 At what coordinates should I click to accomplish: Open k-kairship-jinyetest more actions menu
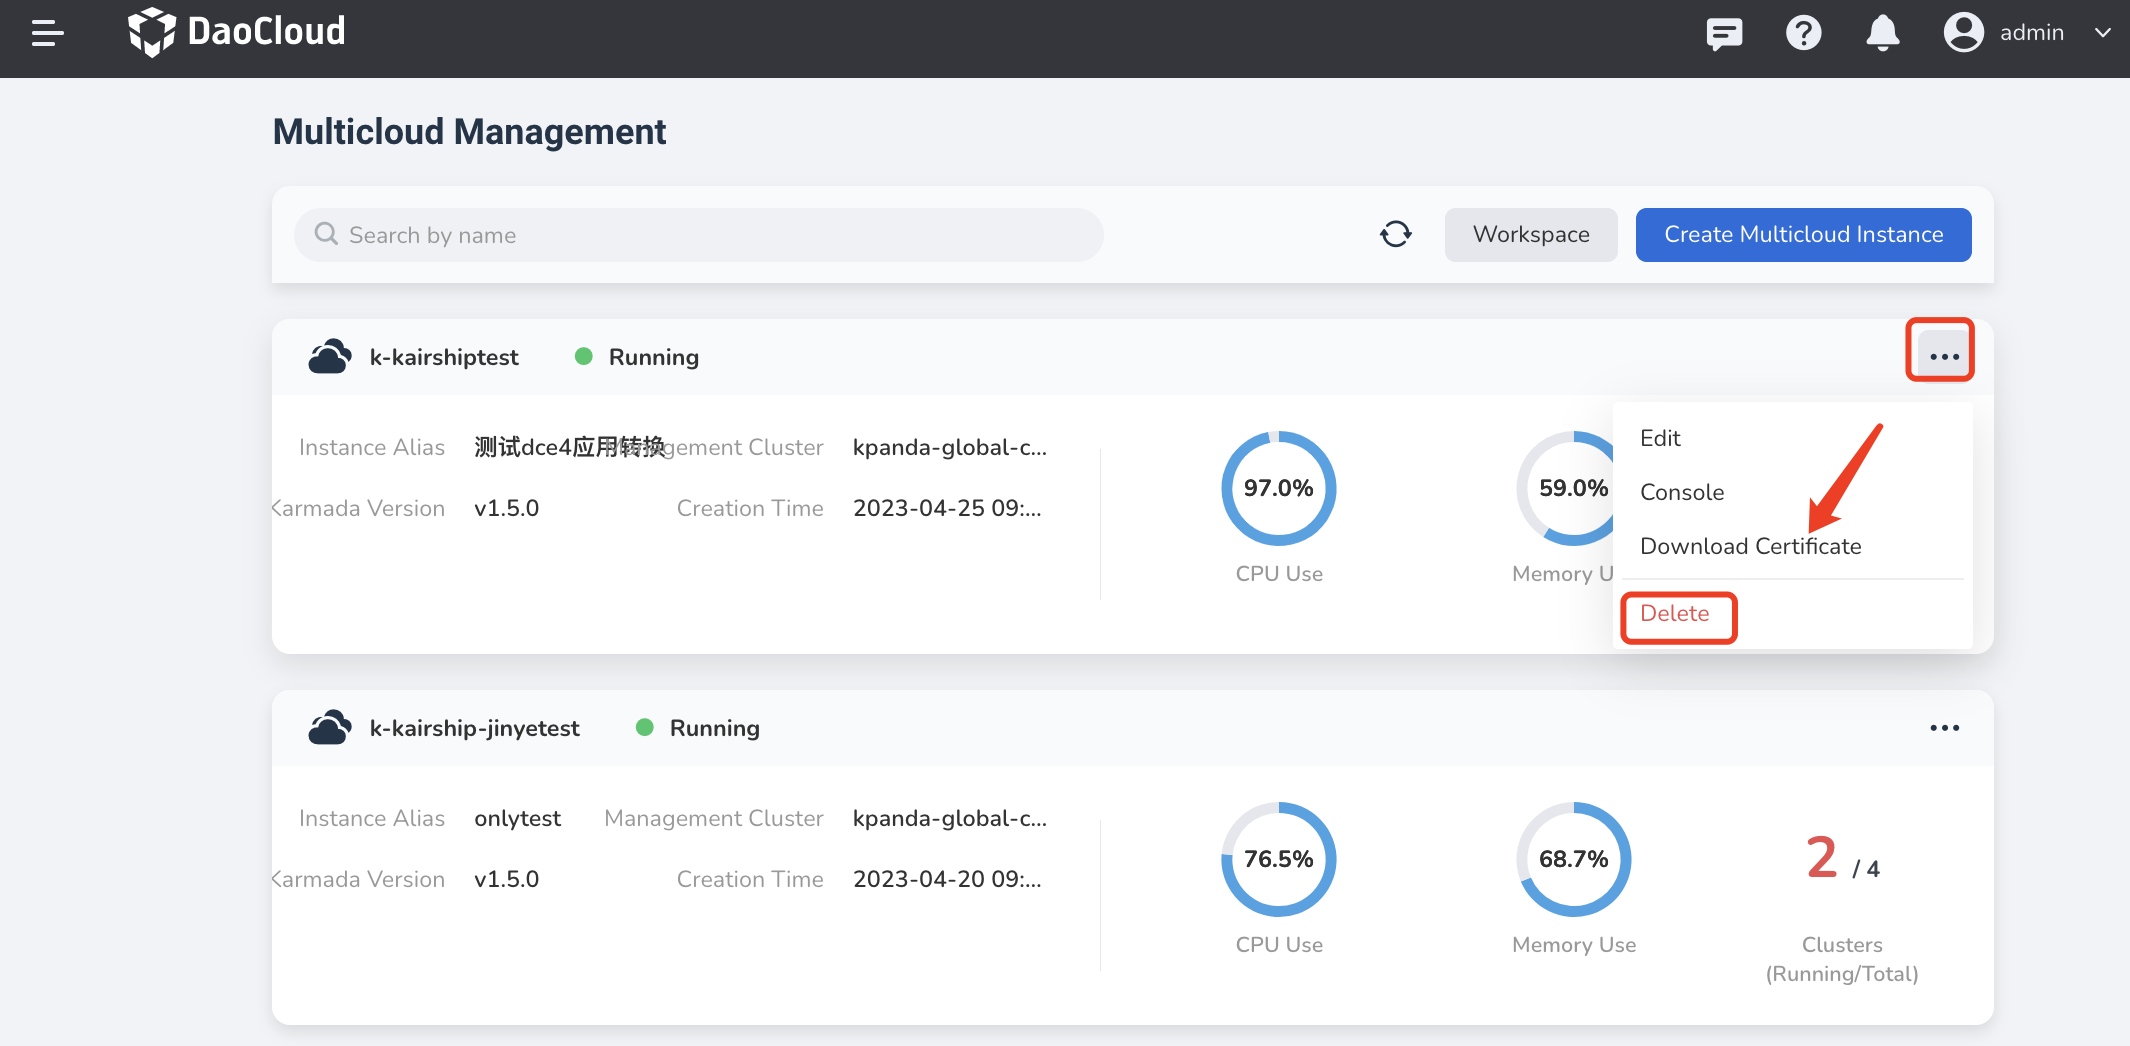[1944, 727]
